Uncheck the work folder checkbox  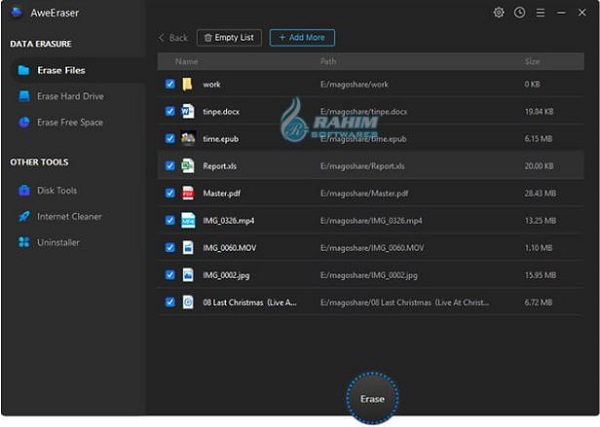(170, 84)
